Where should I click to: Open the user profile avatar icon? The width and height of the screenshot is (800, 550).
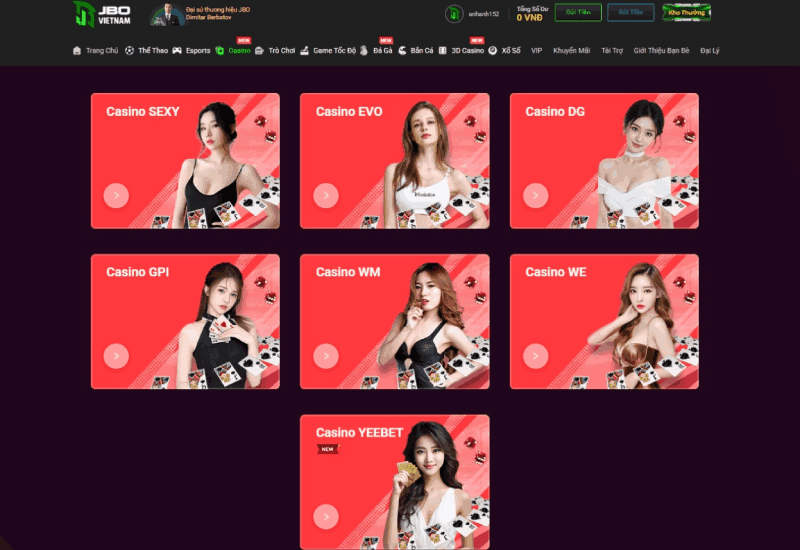click(x=453, y=13)
